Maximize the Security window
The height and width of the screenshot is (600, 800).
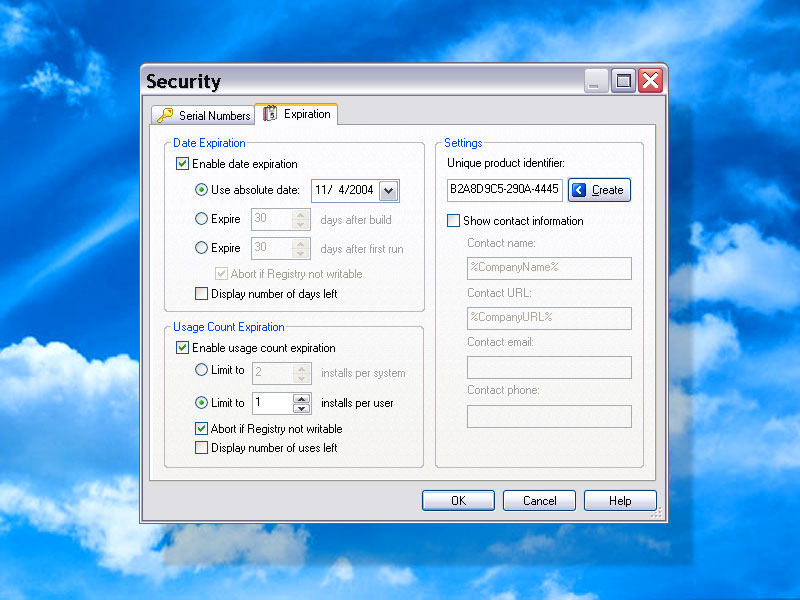pos(623,81)
